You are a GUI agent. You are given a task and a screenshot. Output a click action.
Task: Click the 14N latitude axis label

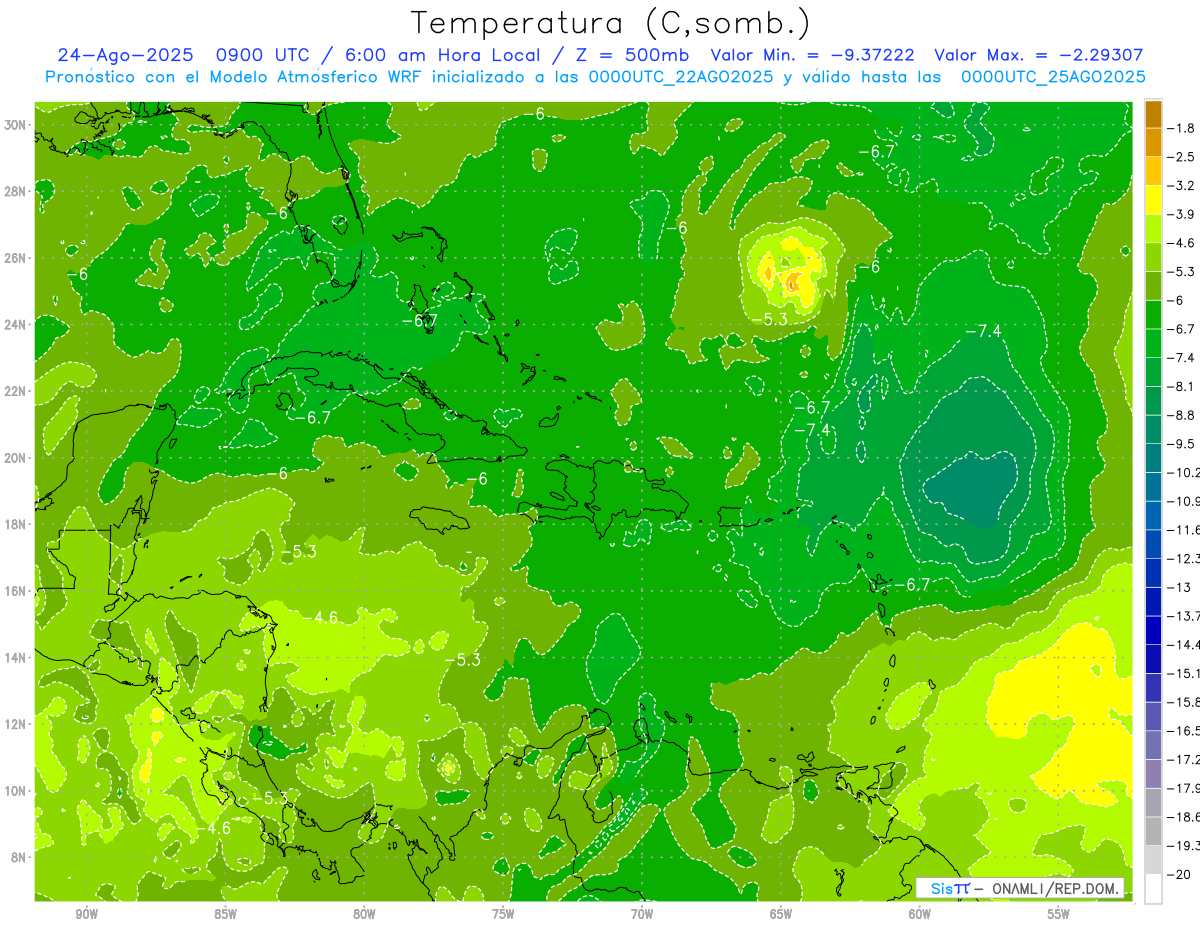click(x=16, y=657)
